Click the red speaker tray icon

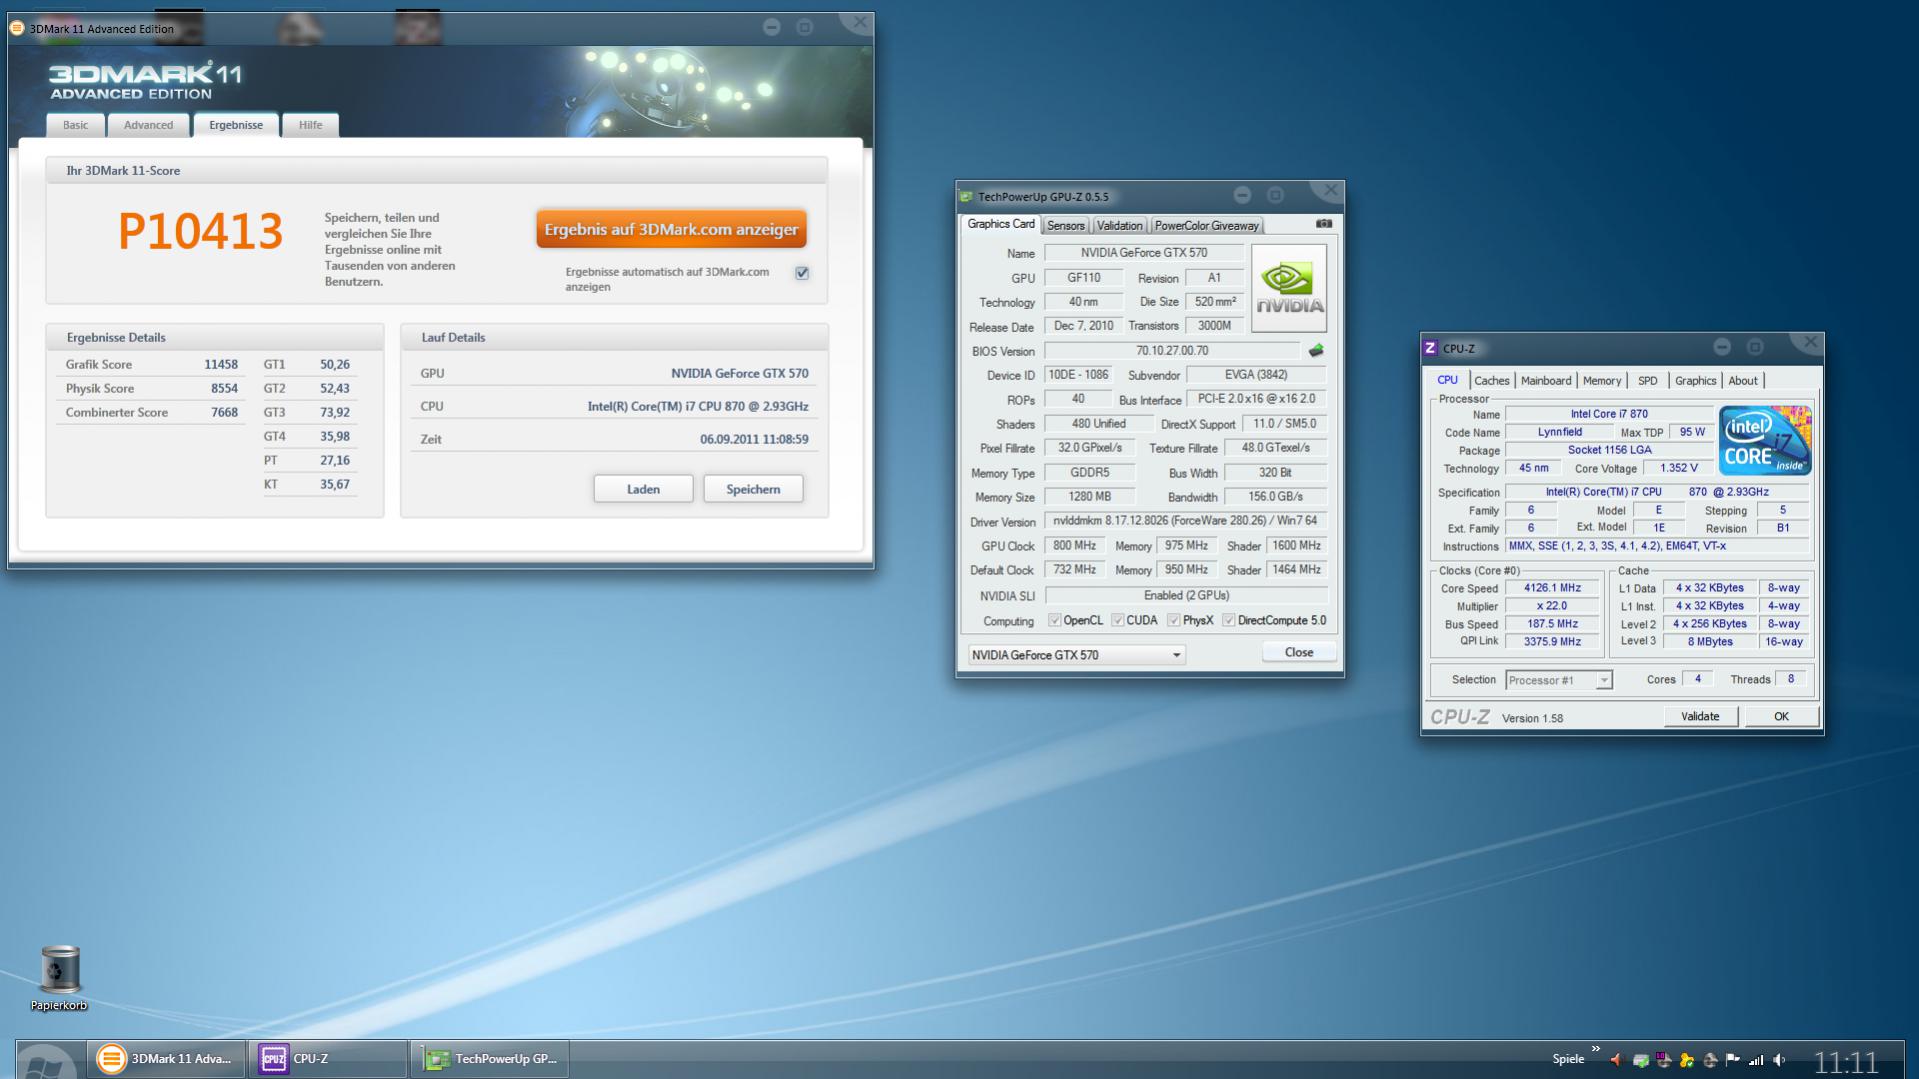[x=1616, y=1060]
